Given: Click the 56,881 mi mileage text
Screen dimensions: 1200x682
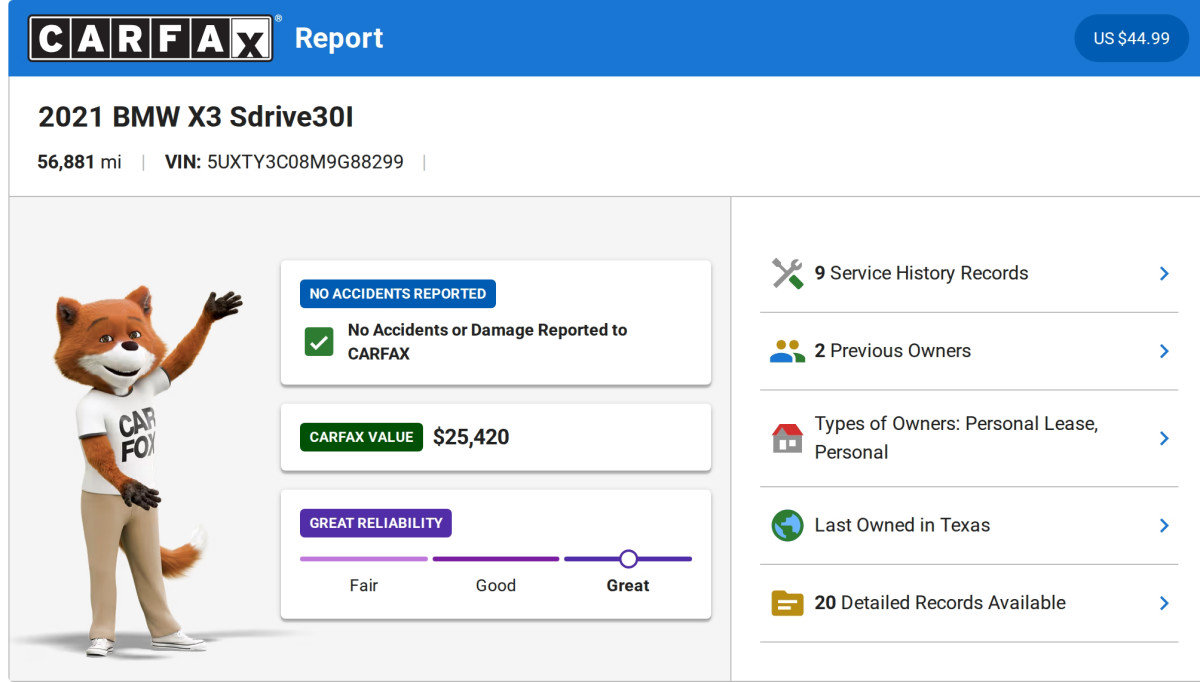Looking at the screenshot, I should pos(80,162).
